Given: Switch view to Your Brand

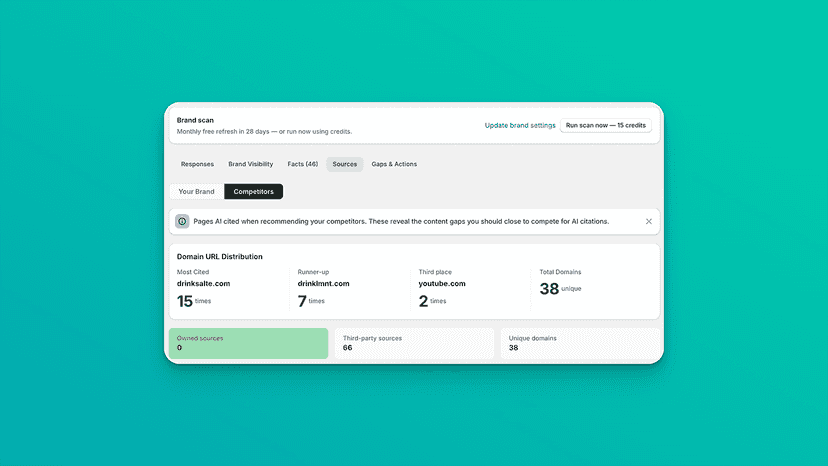Looking at the screenshot, I should tap(196, 191).
